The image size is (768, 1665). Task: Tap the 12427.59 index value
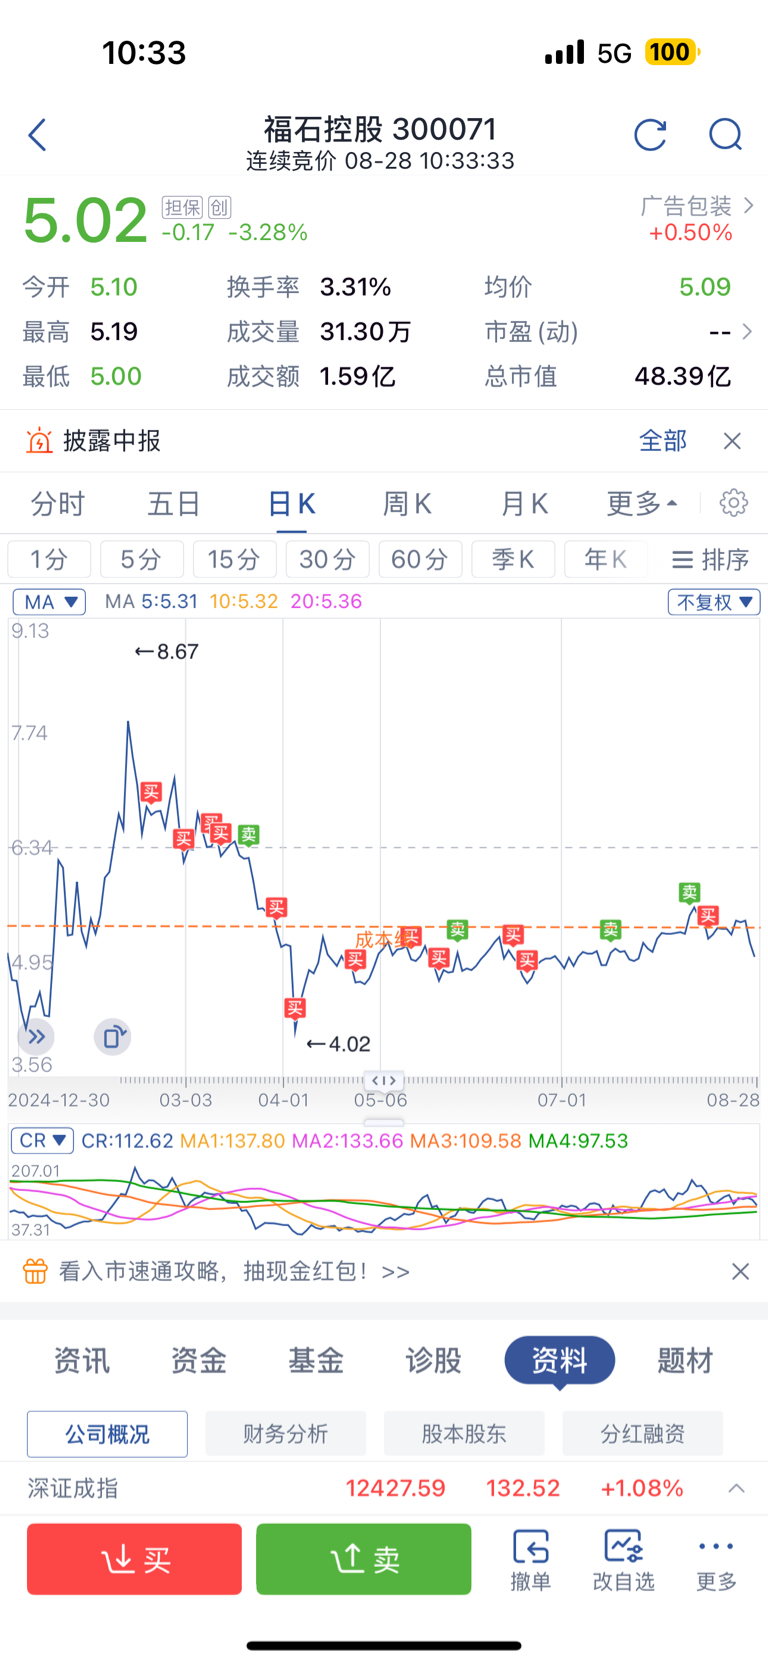(395, 1488)
